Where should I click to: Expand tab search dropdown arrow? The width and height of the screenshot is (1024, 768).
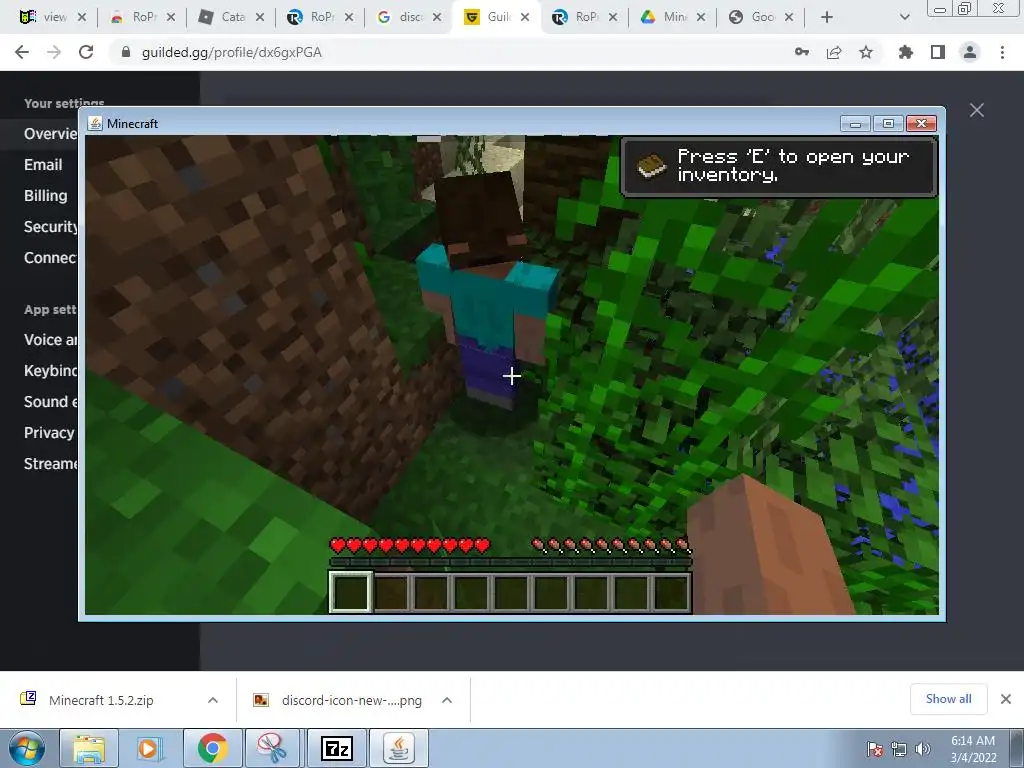pos(904,18)
